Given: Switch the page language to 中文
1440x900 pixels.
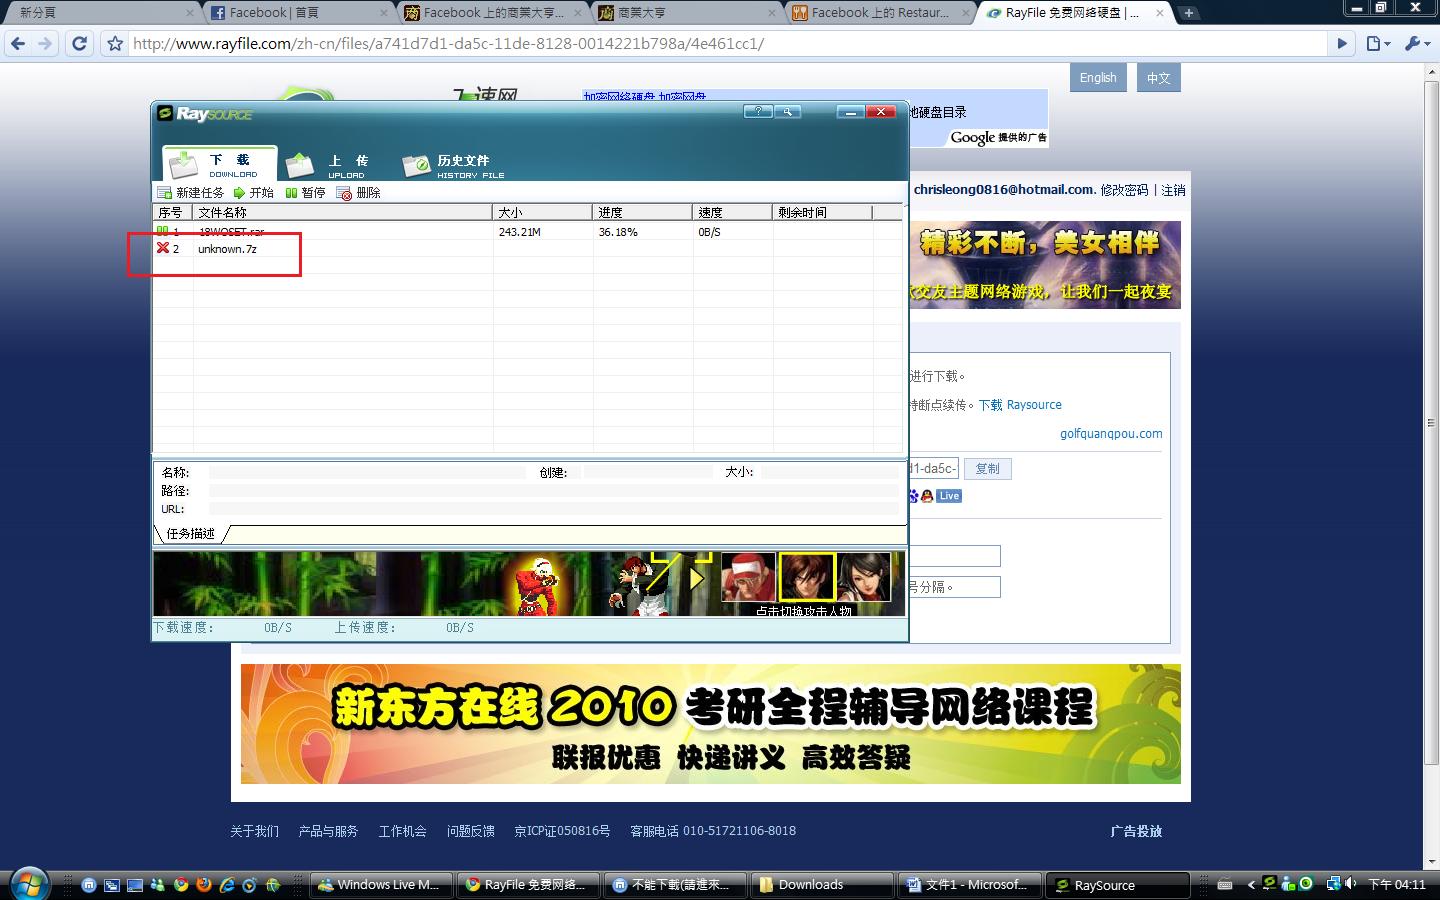Looking at the screenshot, I should pos(1158,78).
